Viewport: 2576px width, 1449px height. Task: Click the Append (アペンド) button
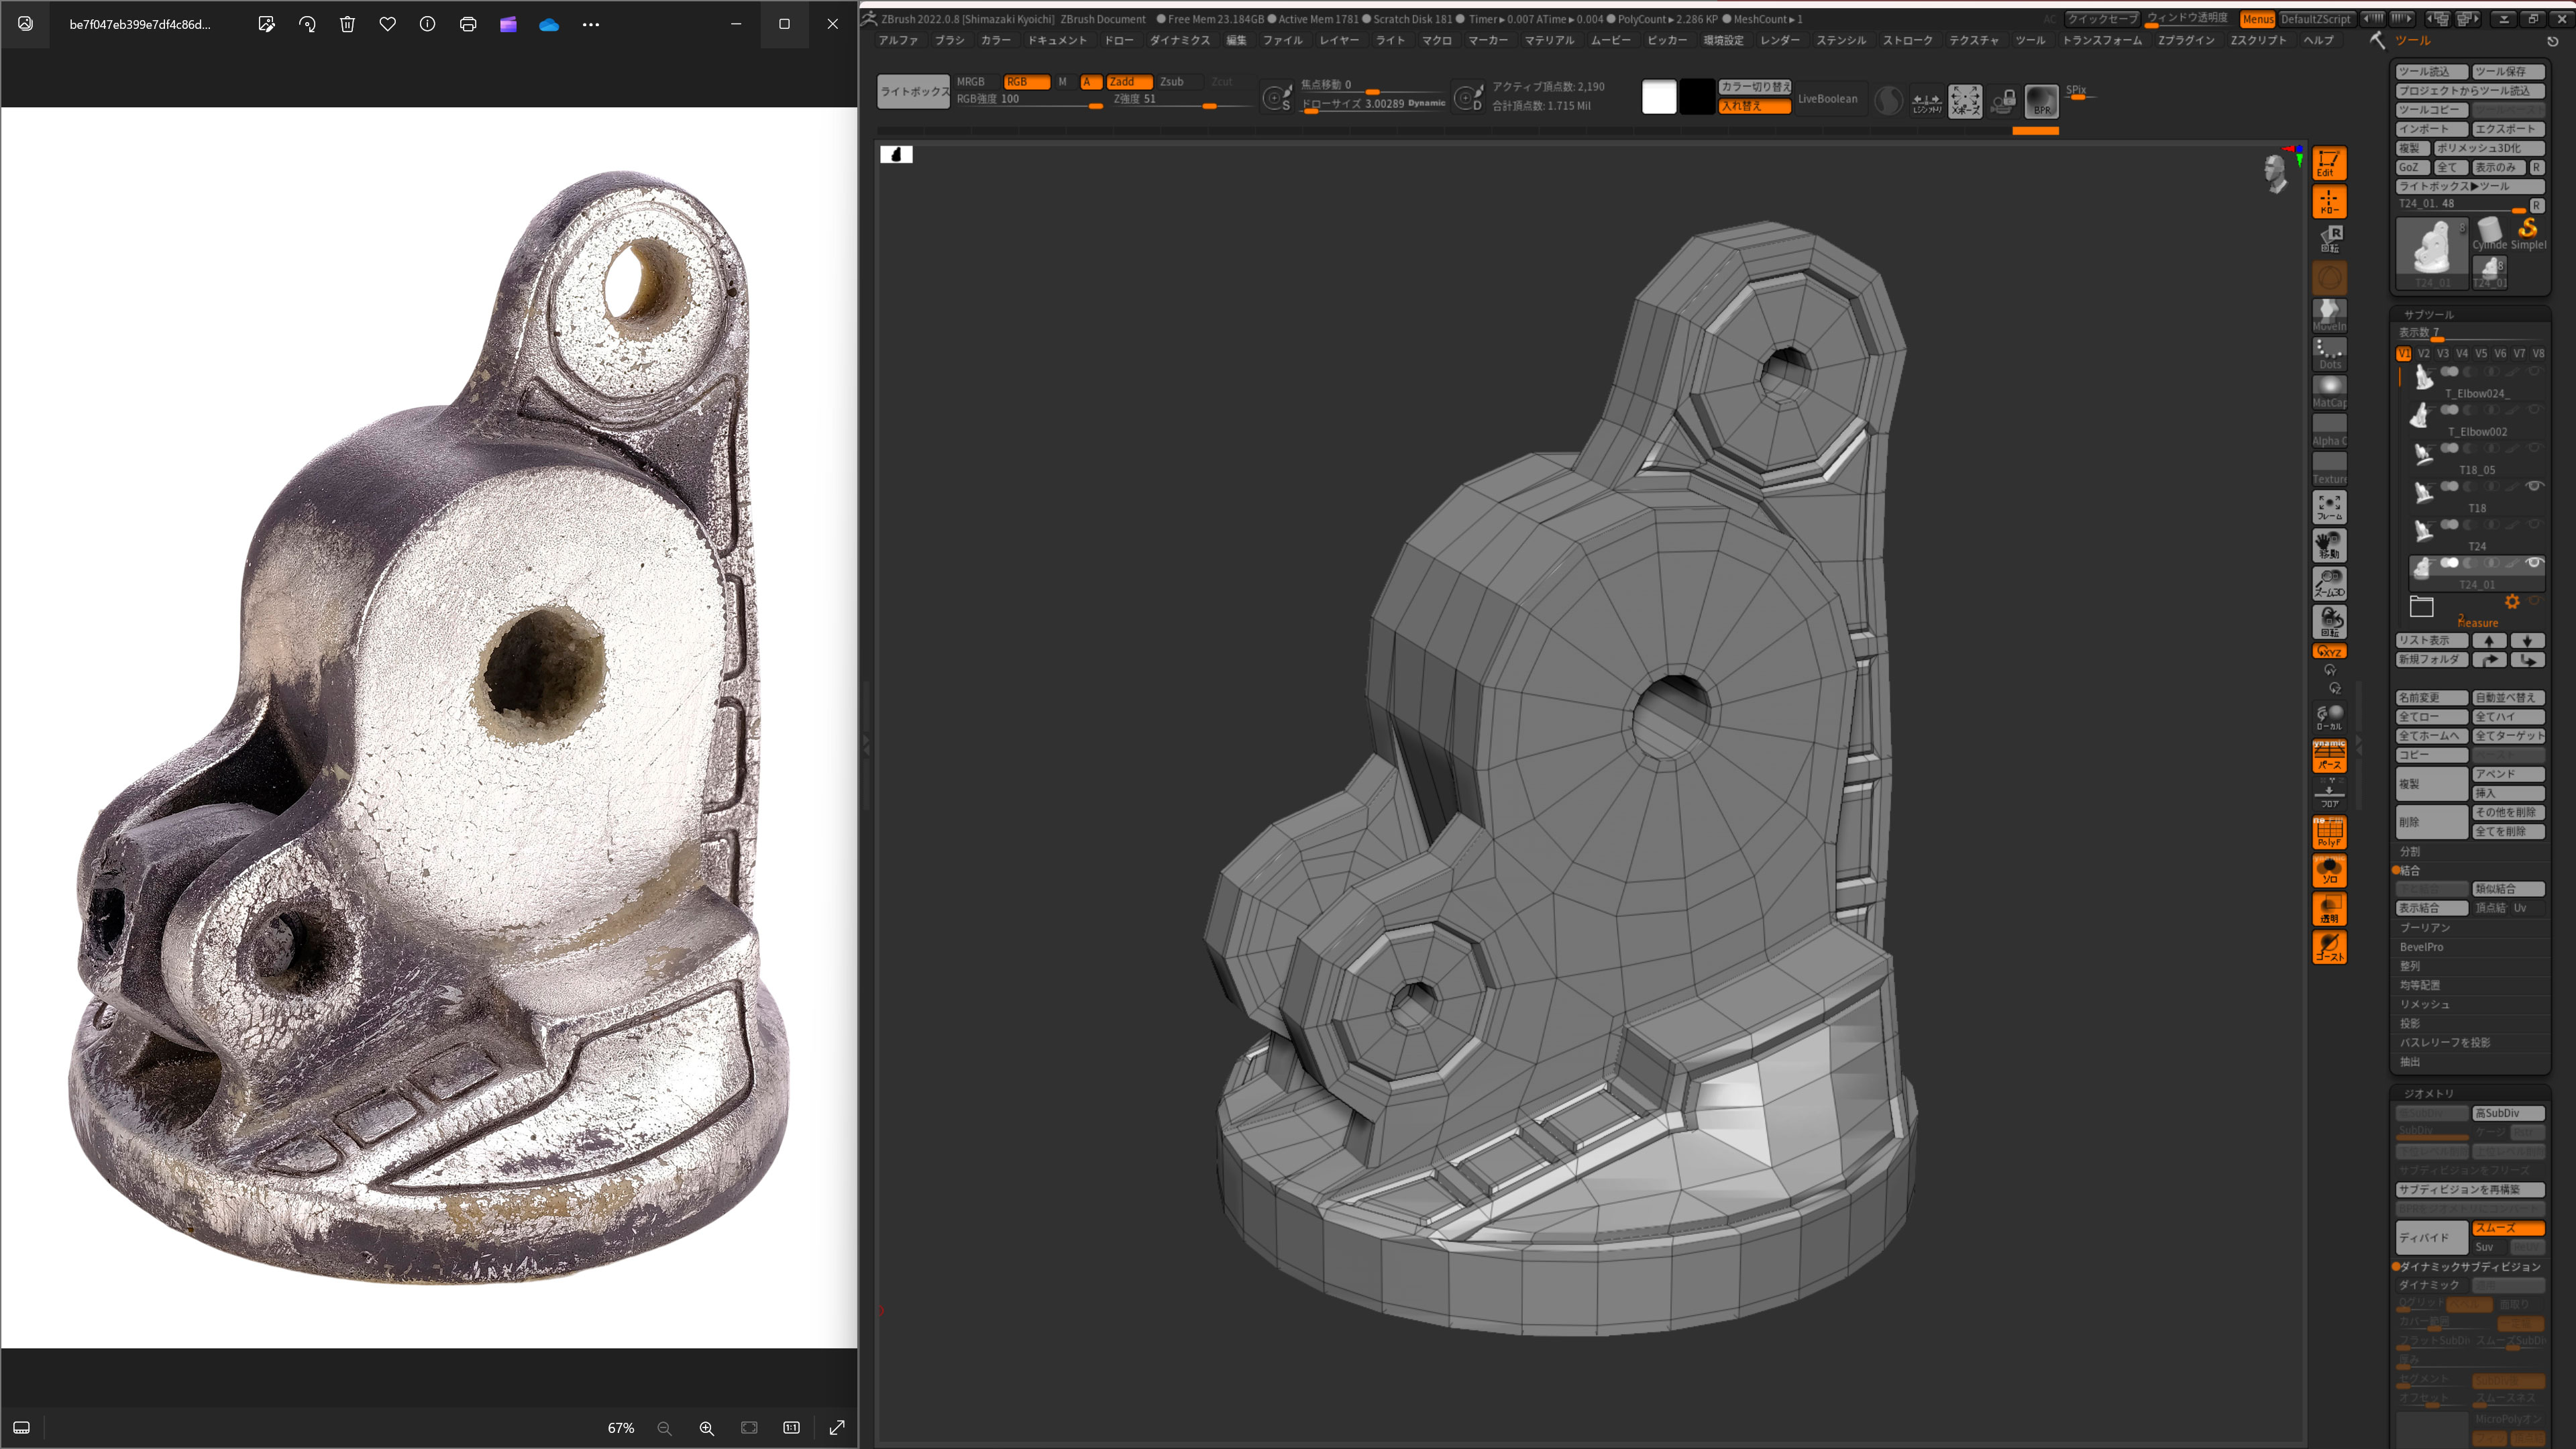pos(2508,774)
